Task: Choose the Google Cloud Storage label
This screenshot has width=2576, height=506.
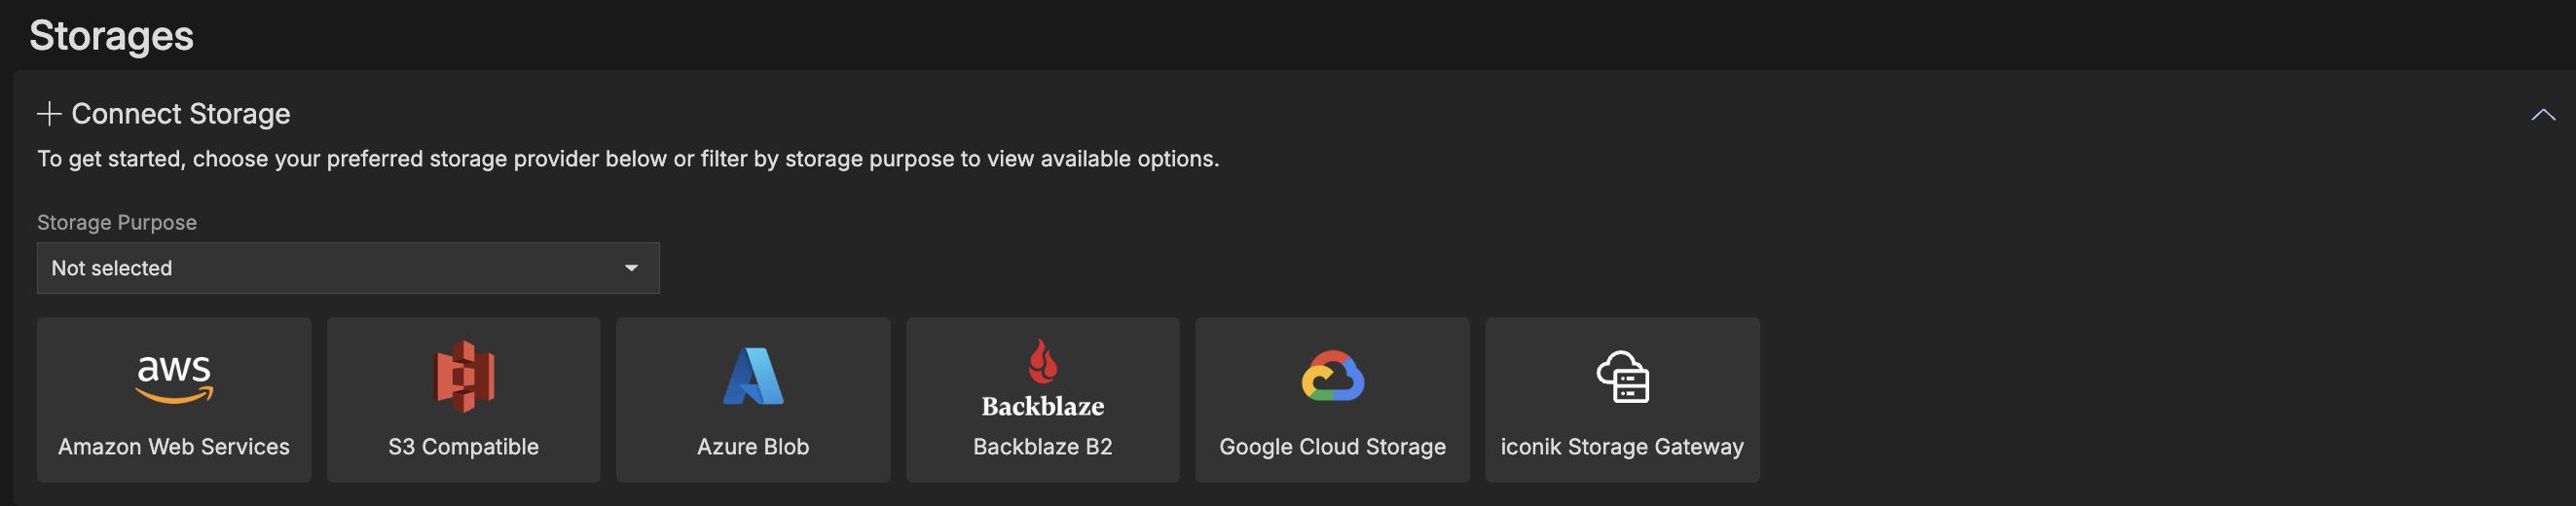Action: click(x=1332, y=447)
